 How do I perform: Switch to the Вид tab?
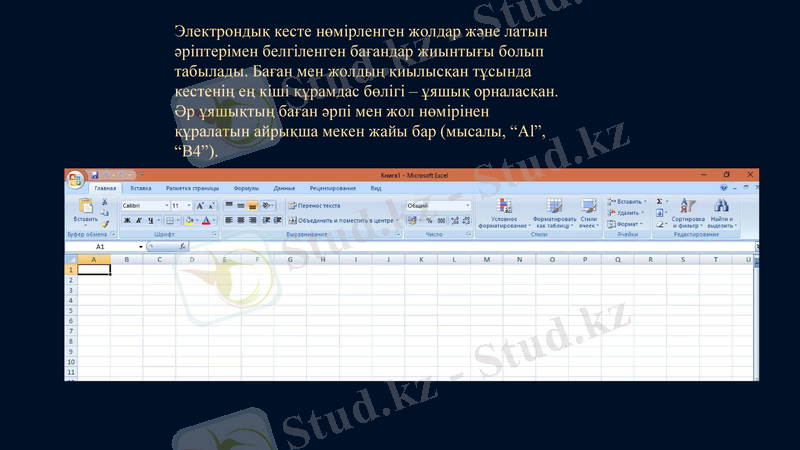[376, 188]
